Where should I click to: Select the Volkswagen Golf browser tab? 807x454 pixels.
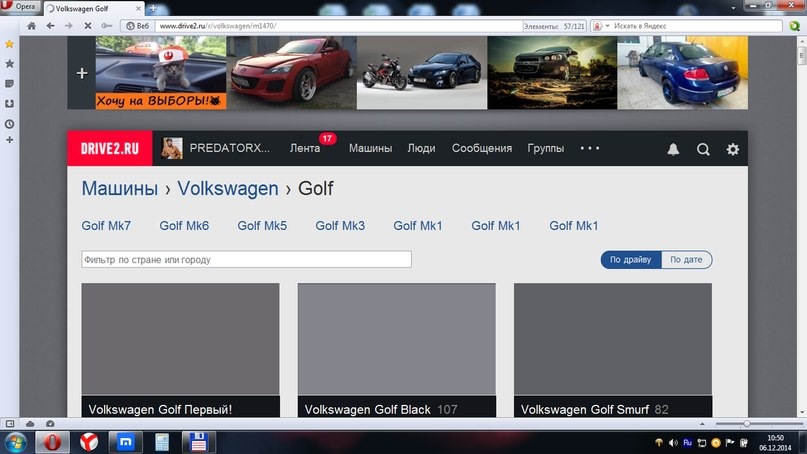click(94, 8)
